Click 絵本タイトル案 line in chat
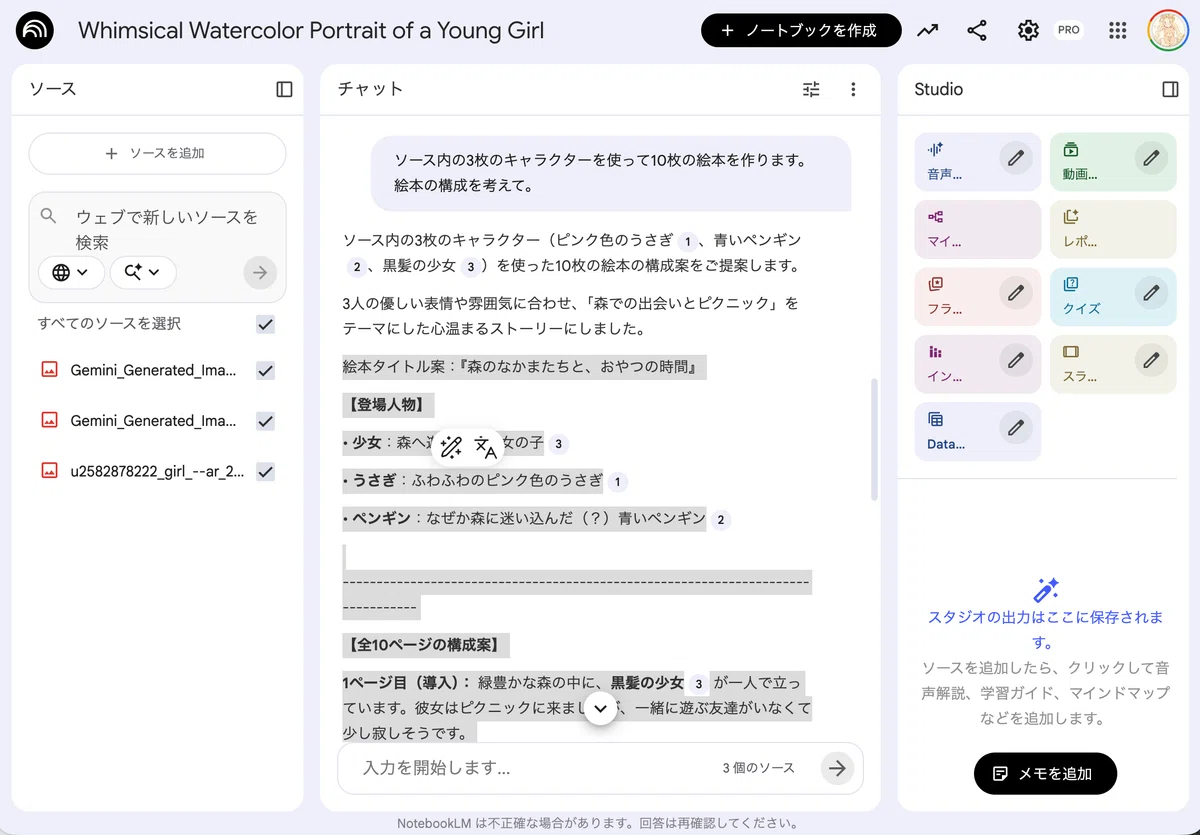Screen dimensions: 1200x835 click(524, 367)
